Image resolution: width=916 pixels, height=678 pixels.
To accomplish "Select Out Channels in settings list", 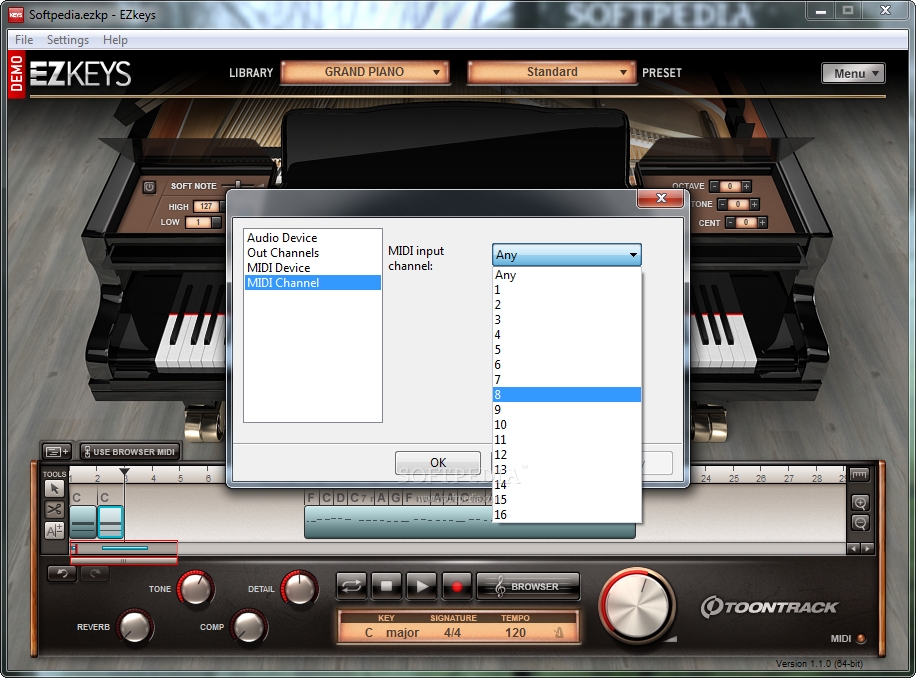I will (x=313, y=253).
